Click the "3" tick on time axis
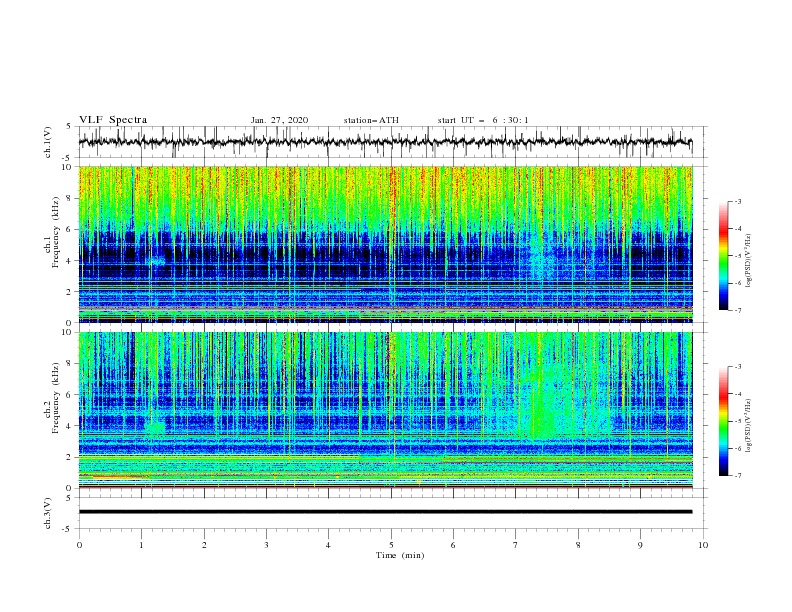This screenshot has height=612, width=792. [266, 545]
